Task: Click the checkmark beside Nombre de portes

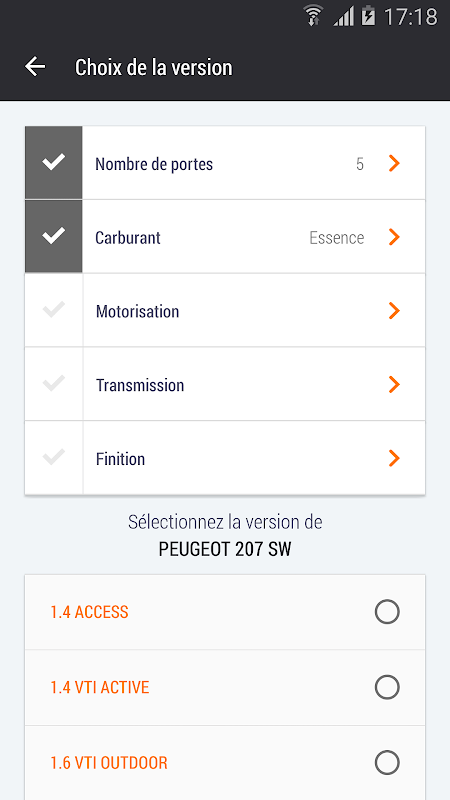Action: [x=54, y=163]
